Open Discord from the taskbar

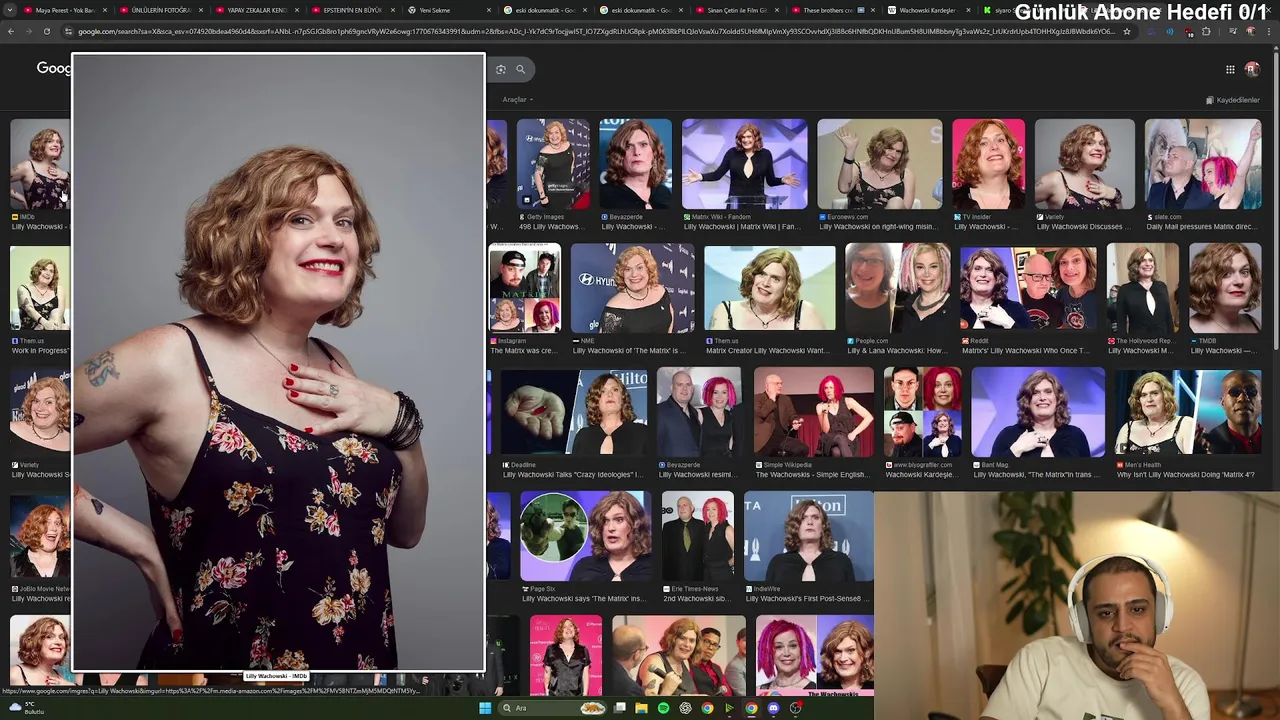[x=773, y=708]
